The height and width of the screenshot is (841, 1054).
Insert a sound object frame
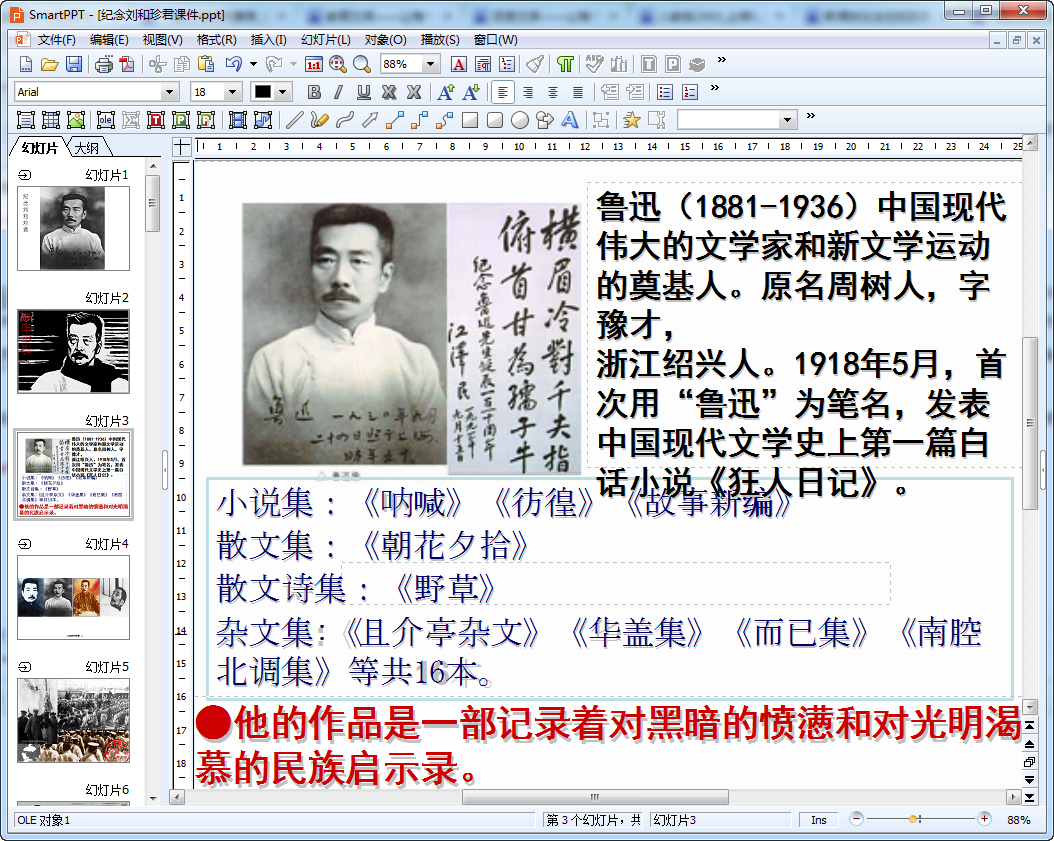click(263, 120)
